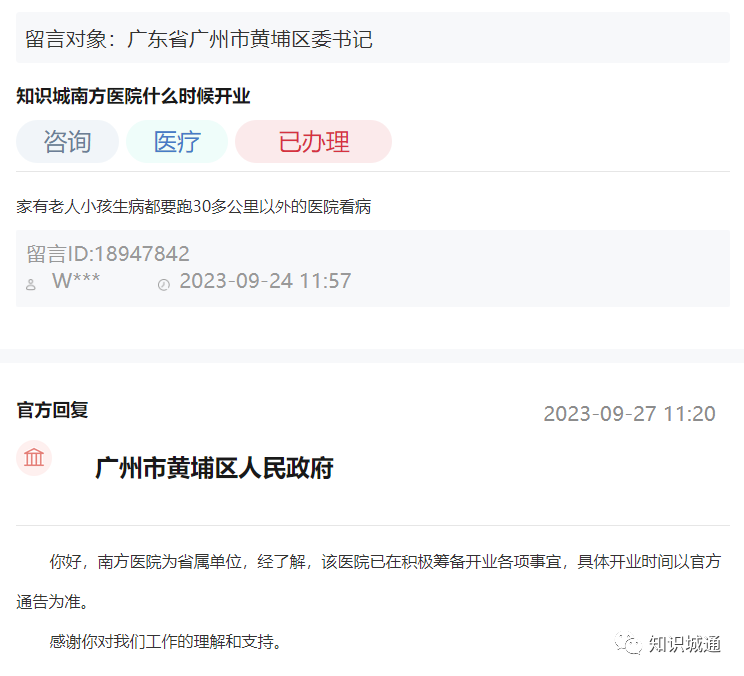Click the 官方回复 heading
This screenshot has height=676, width=744.
(52, 410)
